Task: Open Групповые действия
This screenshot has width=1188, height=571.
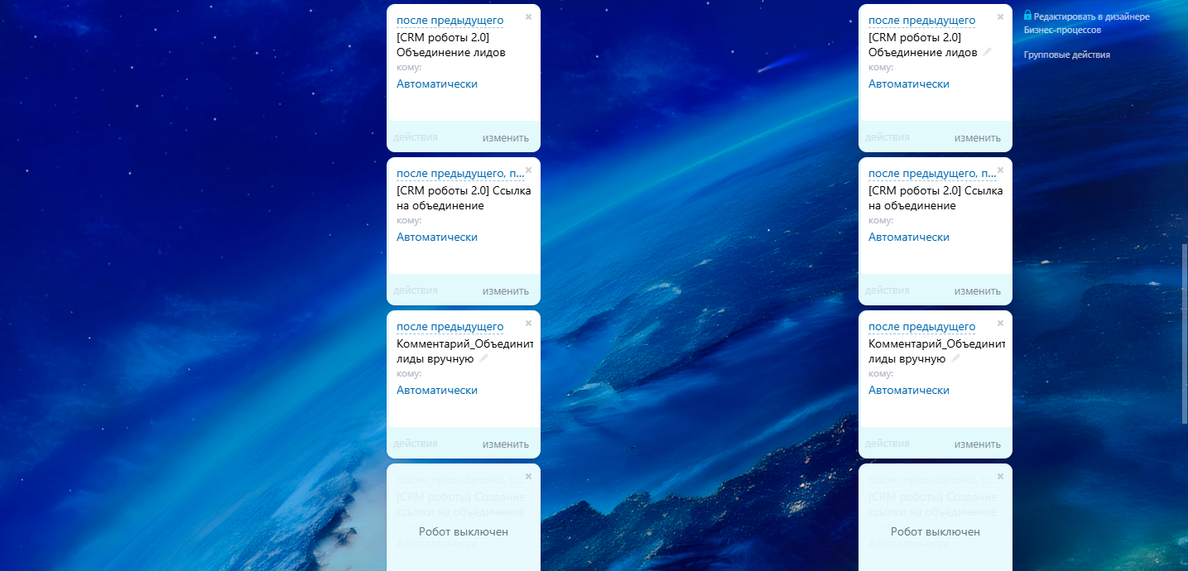Action: pyautogui.click(x=1067, y=55)
